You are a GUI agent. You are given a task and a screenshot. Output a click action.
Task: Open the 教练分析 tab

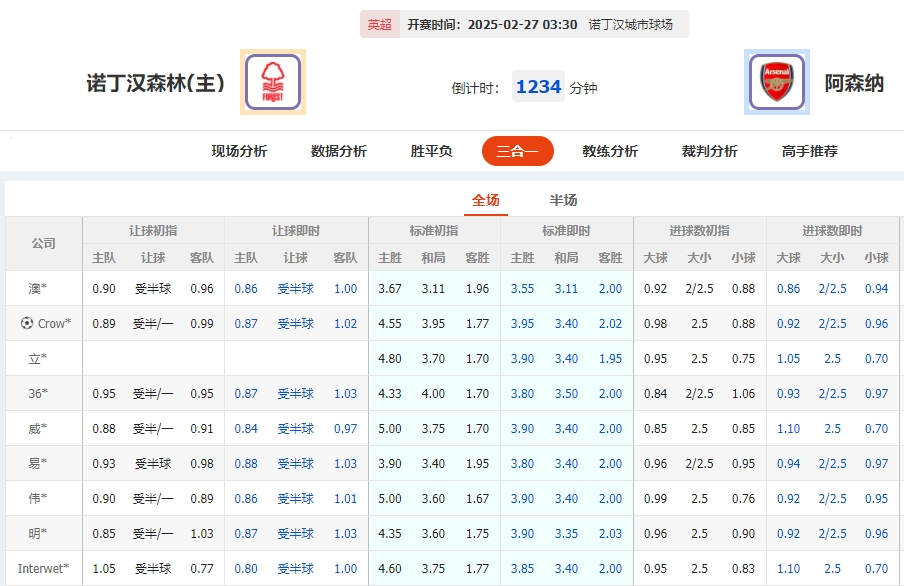tap(611, 151)
